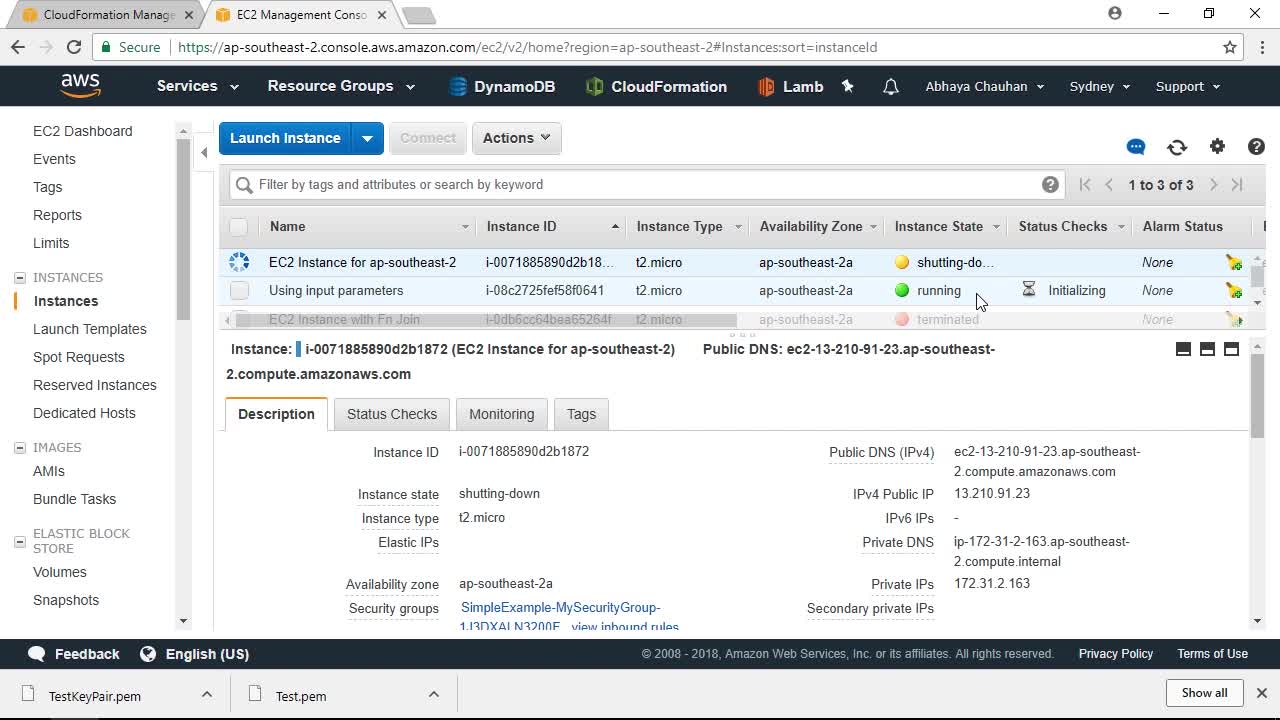
Task: Close the downloads bar
Action: pyautogui.click(x=1262, y=693)
